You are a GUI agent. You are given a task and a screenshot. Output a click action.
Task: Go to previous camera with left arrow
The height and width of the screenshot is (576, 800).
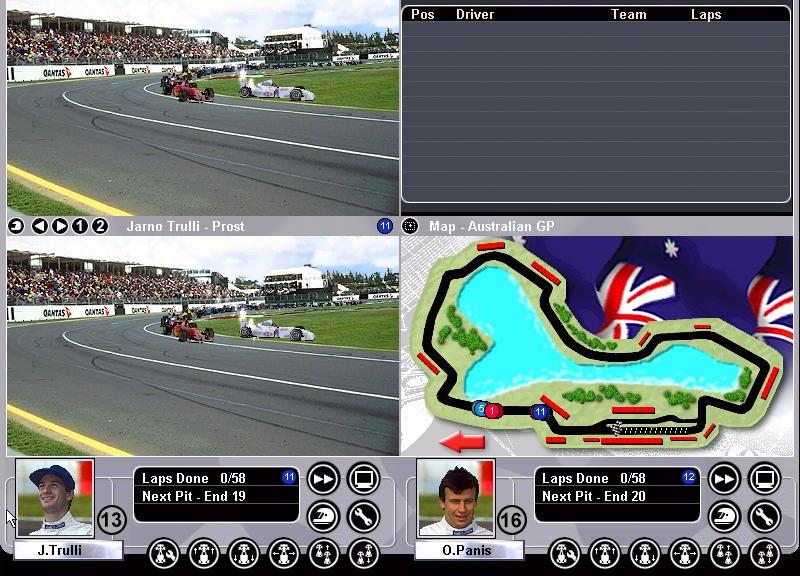tap(40, 226)
